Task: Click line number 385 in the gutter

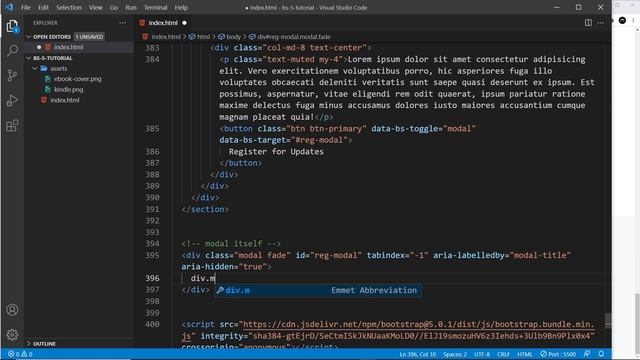Action: click(152, 129)
